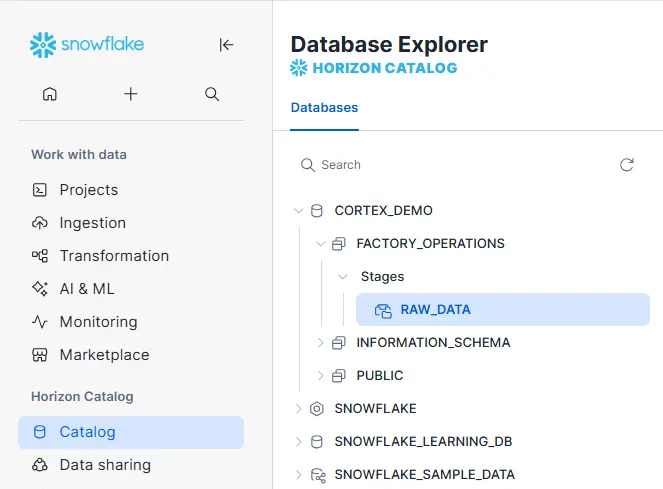Image resolution: width=663 pixels, height=489 pixels.
Task: Open the Home icon
Action: [50, 94]
